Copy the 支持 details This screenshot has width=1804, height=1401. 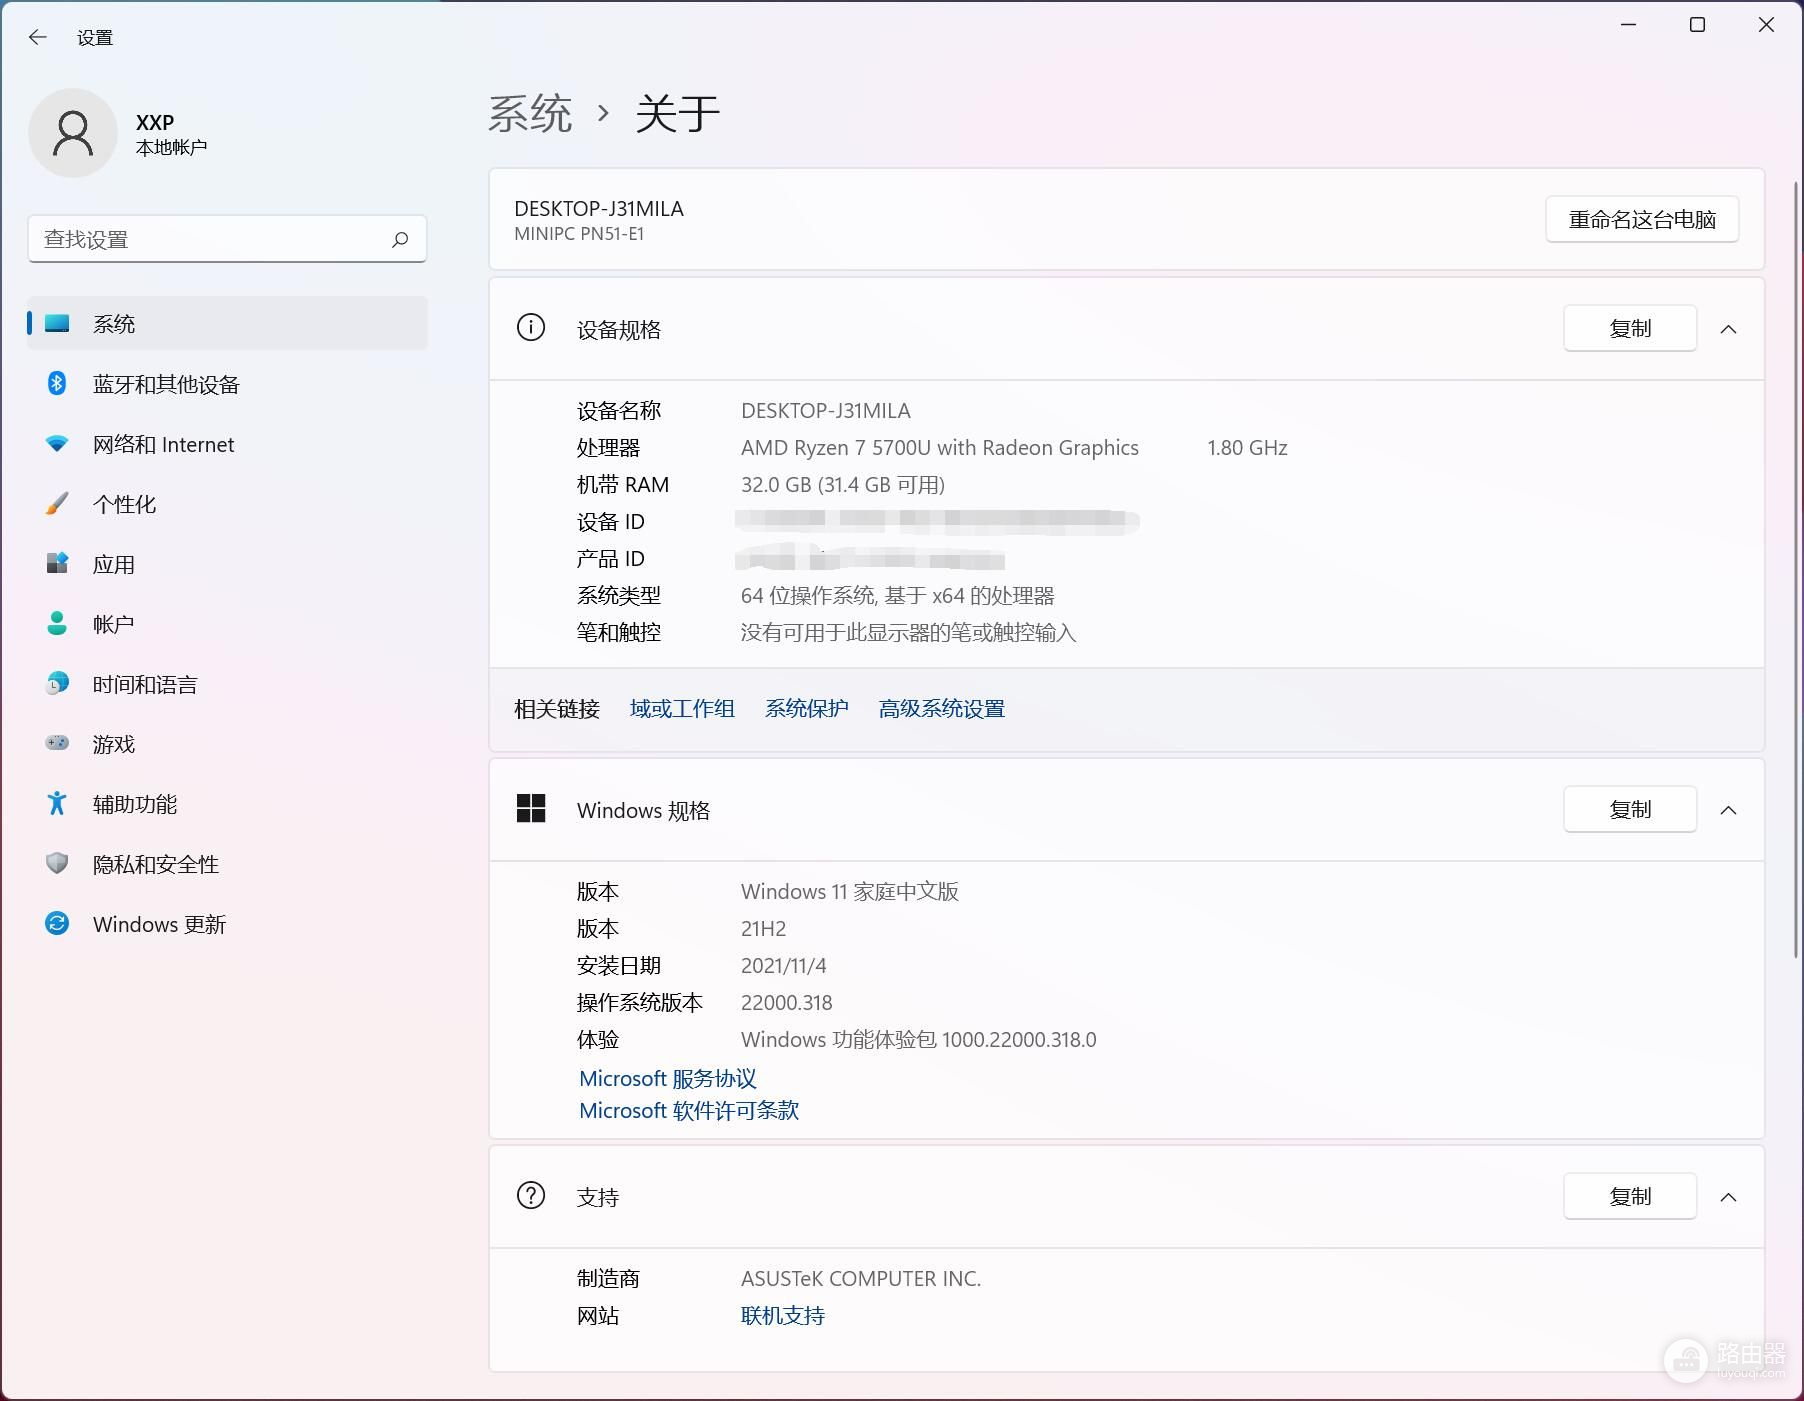coord(1630,1196)
